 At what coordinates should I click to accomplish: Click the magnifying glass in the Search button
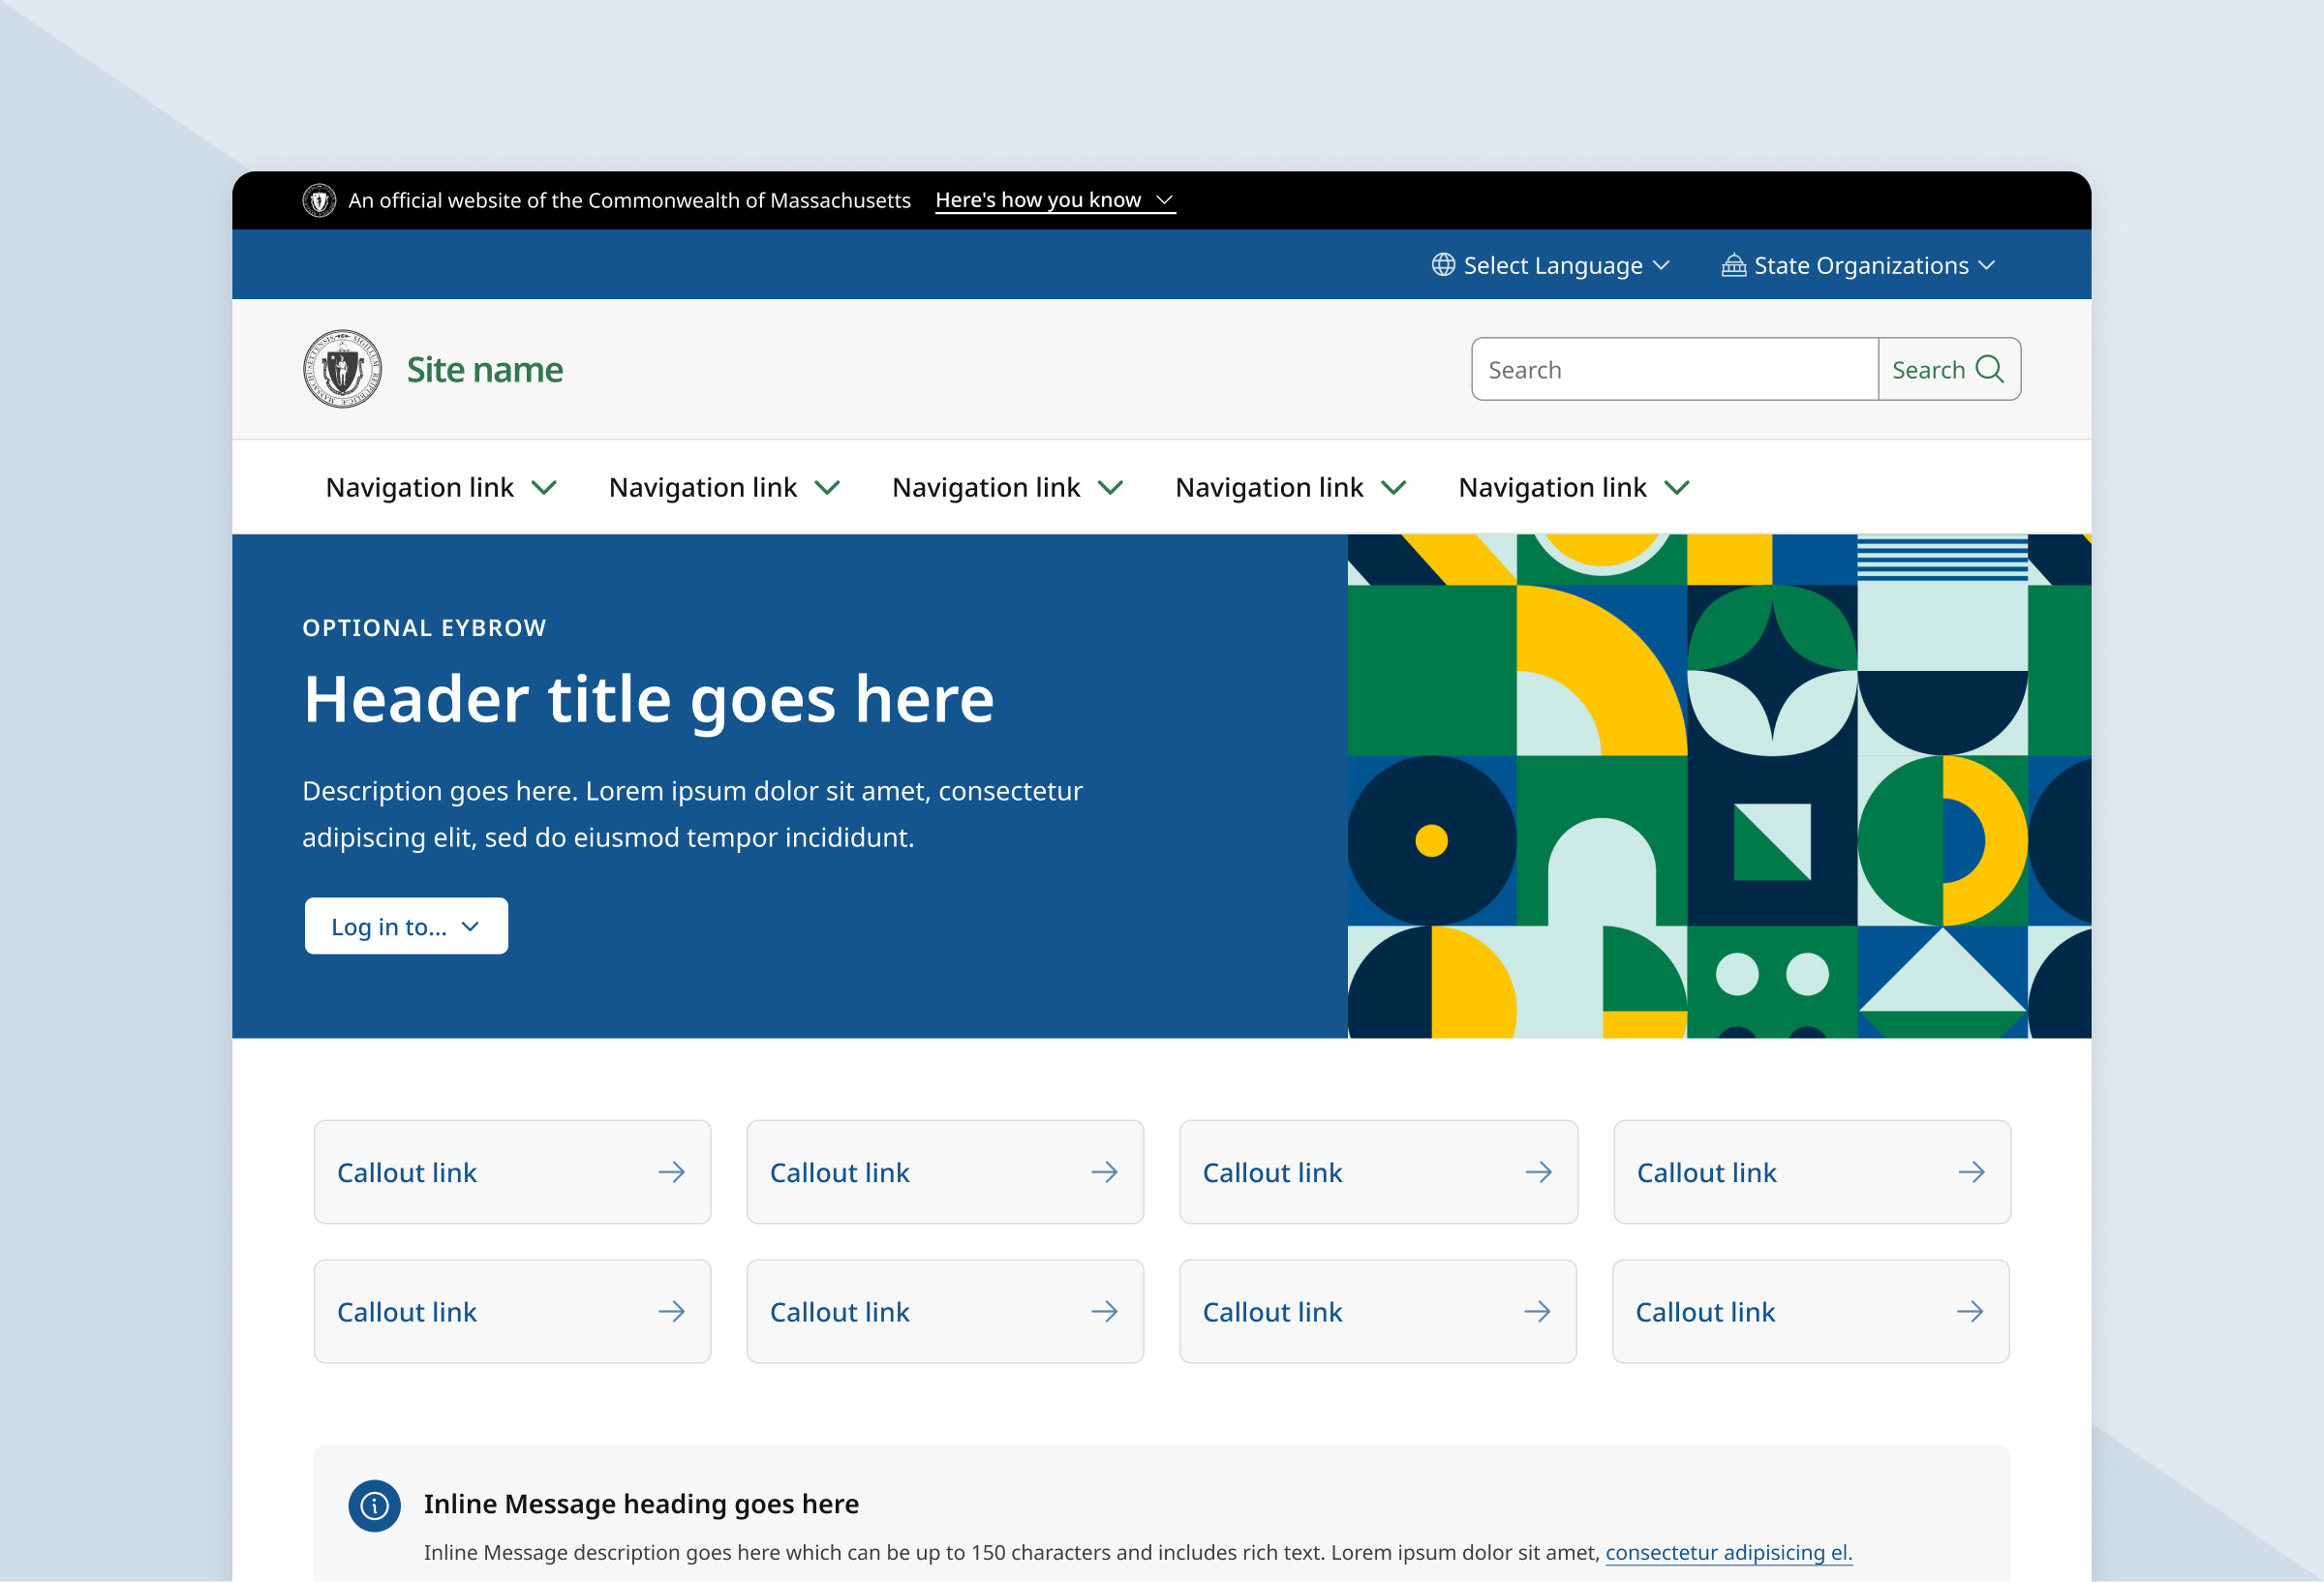point(1992,369)
